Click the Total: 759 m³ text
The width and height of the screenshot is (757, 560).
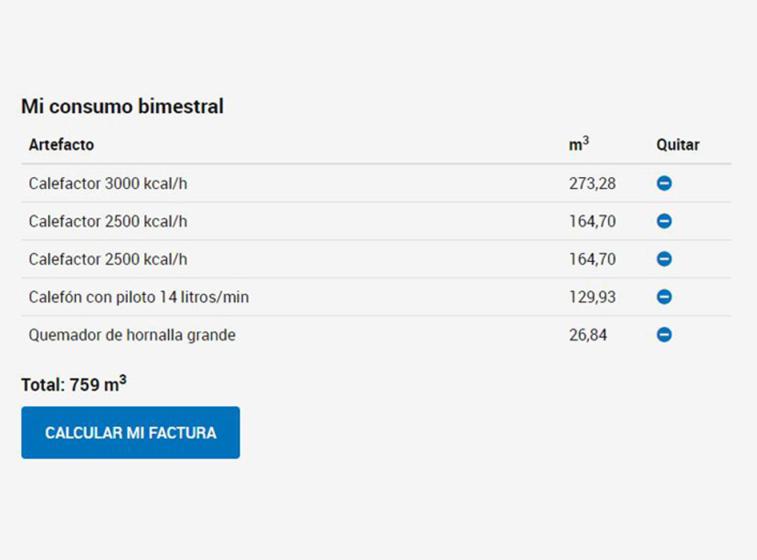pos(74,384)
